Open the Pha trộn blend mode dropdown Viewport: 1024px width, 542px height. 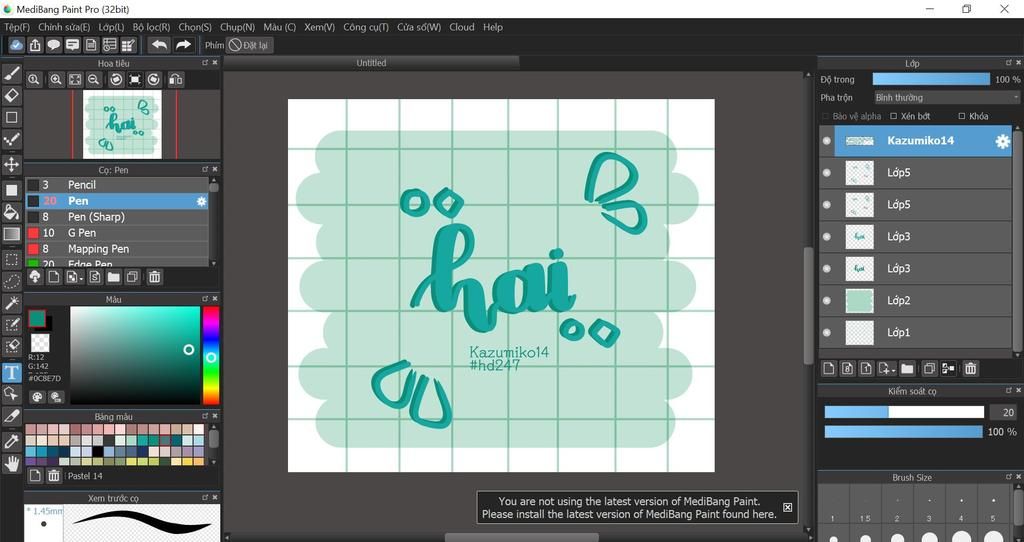946,97
